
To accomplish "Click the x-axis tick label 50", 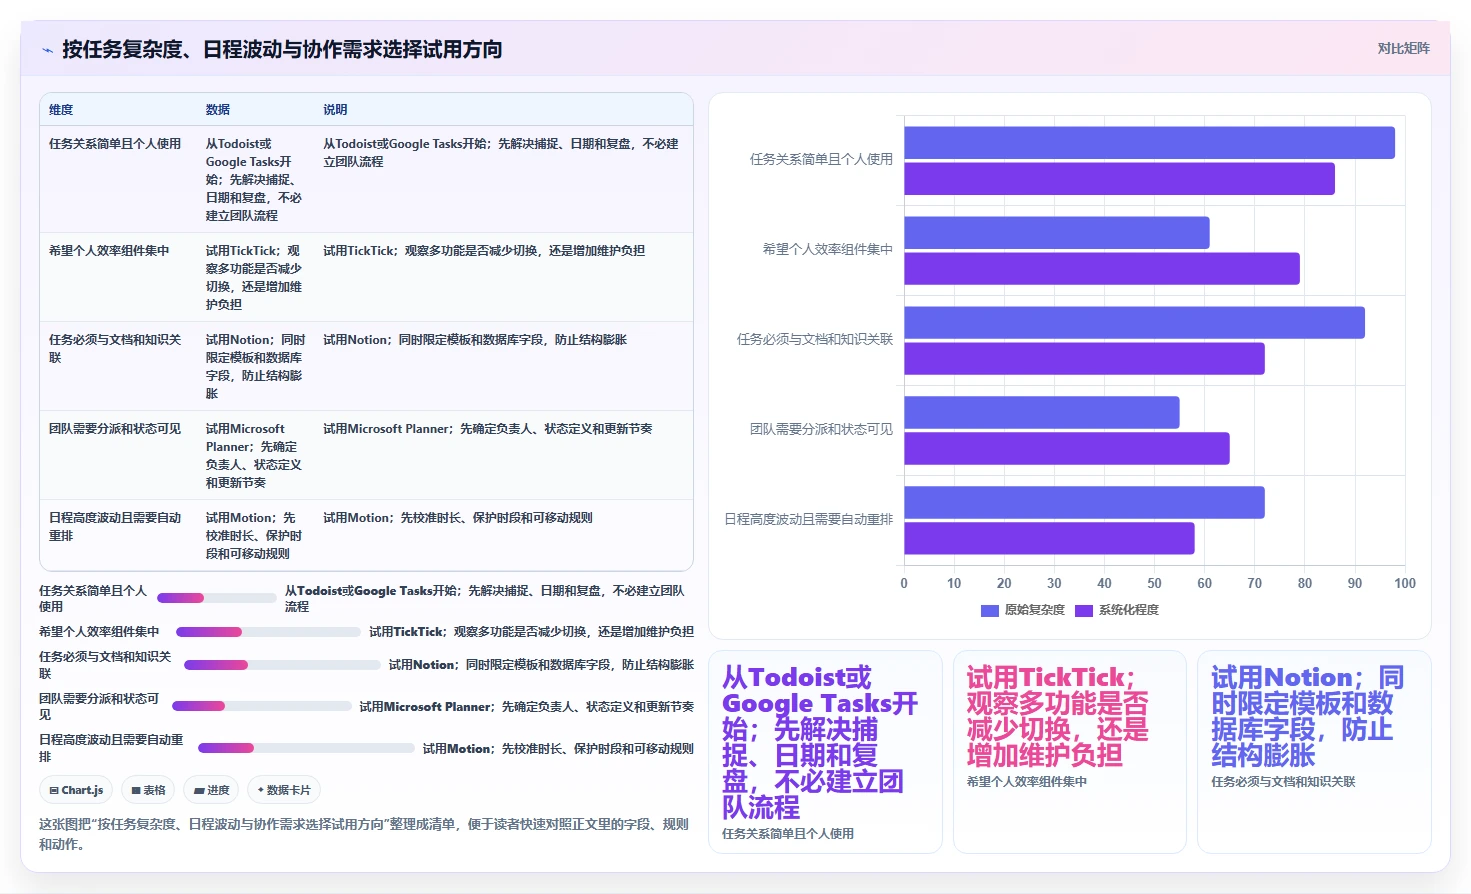I will [x=1154, y=584].
